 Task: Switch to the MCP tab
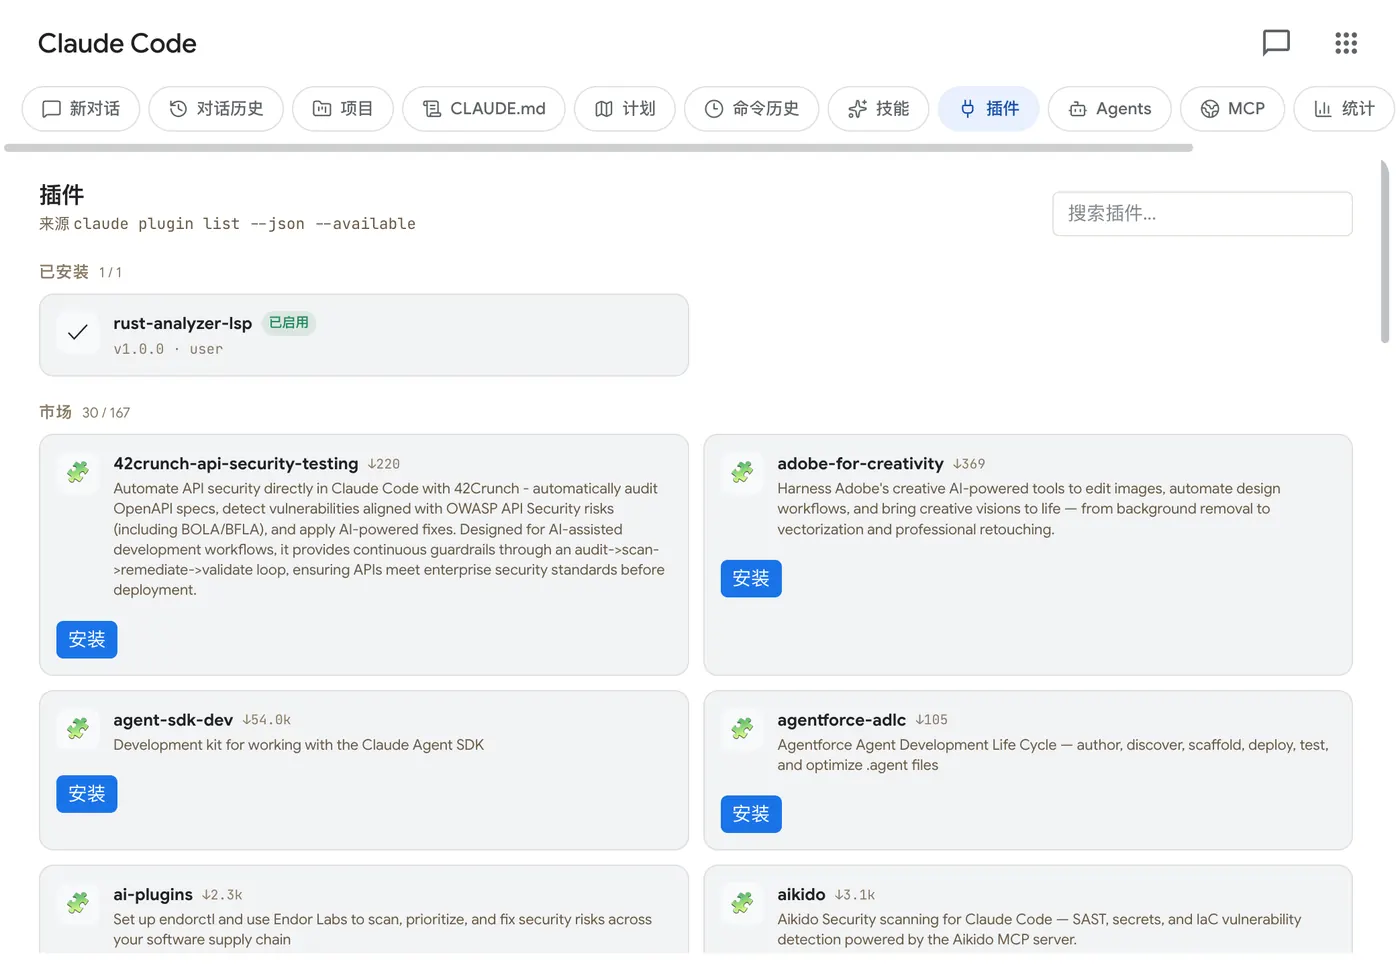click(x=1233, y=109)
